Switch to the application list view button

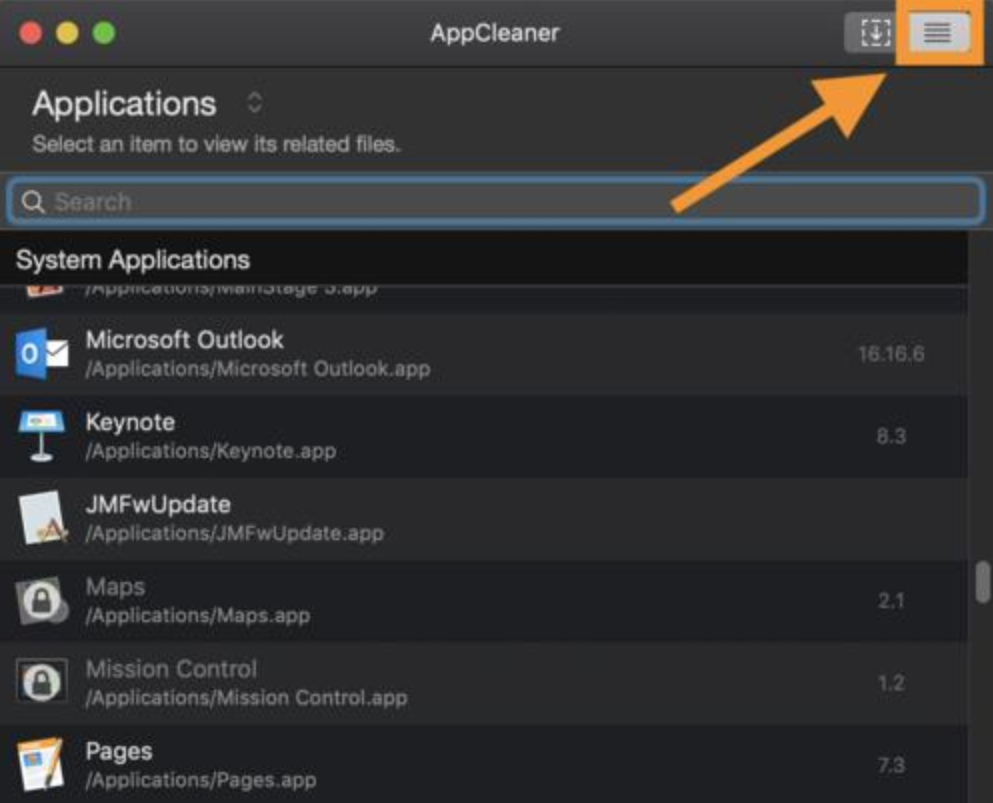click(x=937, y=33)
